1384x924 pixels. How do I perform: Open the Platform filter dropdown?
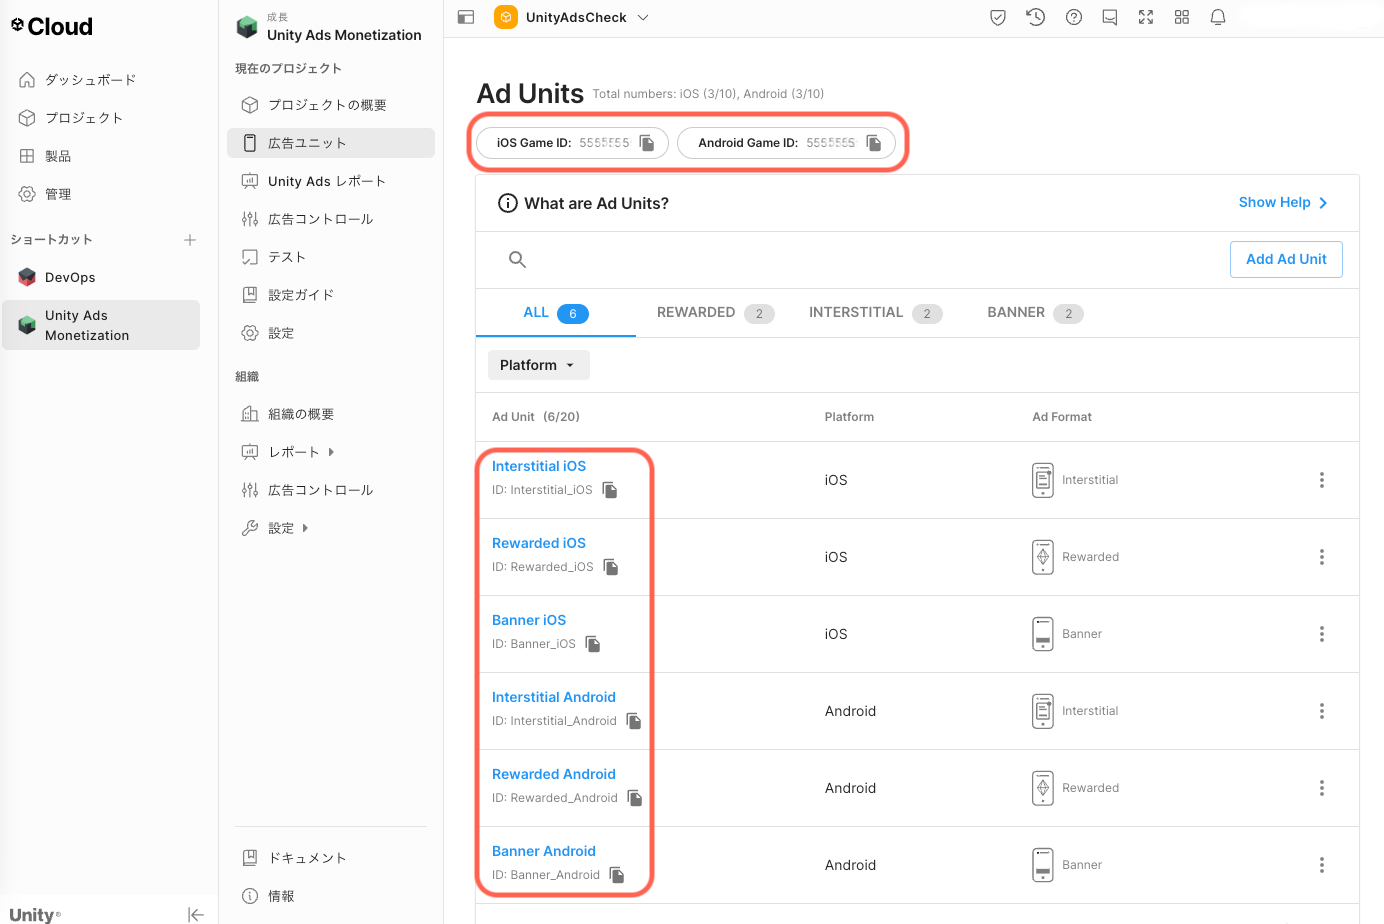pos(538,365)
